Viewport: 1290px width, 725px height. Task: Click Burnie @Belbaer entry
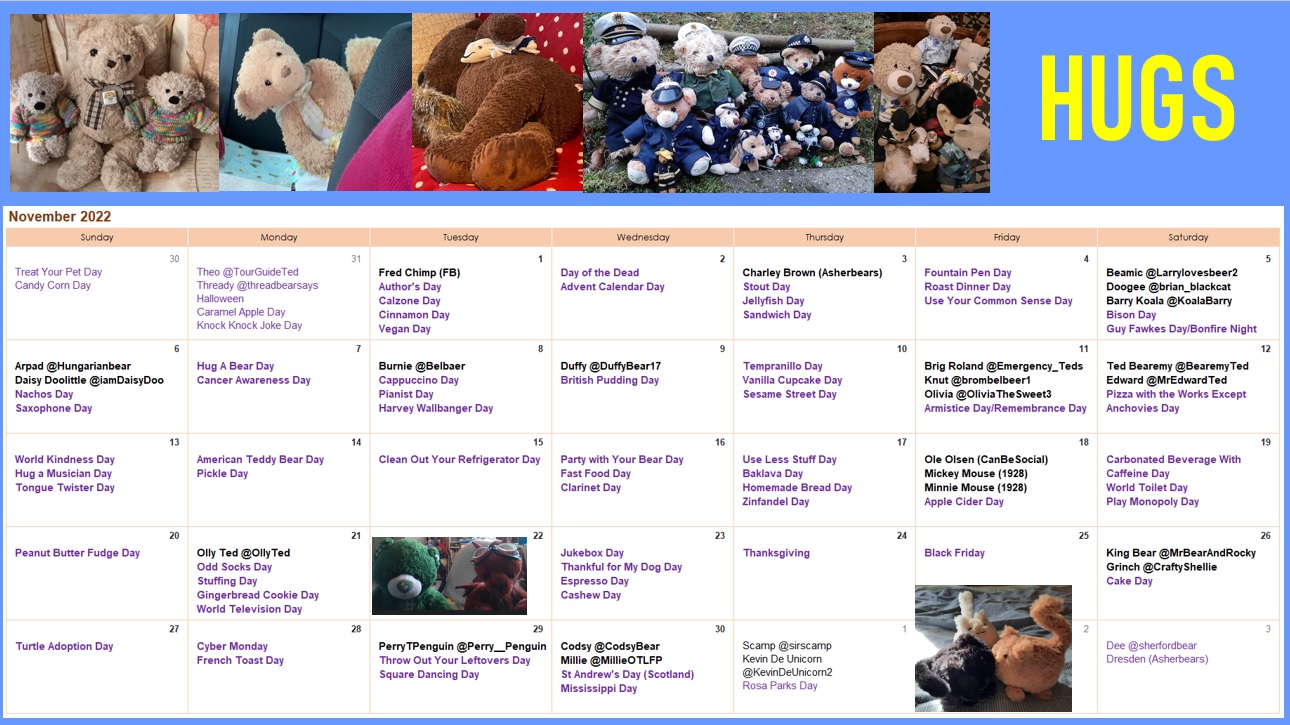tap(423, 366)
